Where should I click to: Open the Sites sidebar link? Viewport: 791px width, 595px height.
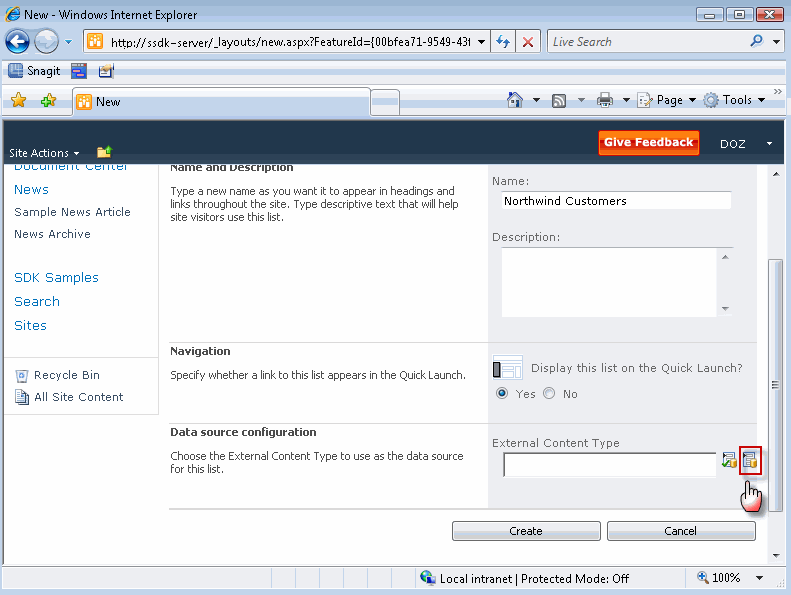[30, 326]
